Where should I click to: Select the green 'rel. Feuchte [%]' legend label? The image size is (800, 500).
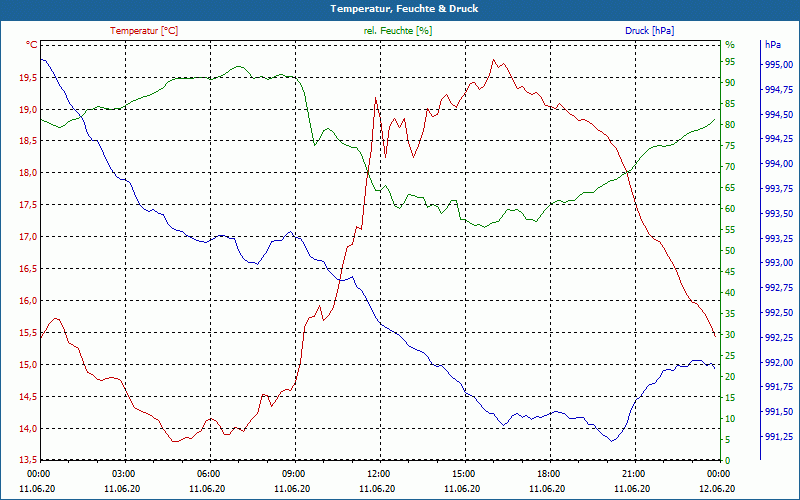click(397, 31)
